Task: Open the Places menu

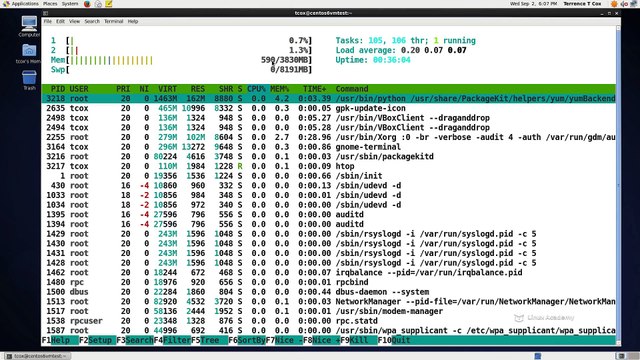Action: [x=50, y=4]
